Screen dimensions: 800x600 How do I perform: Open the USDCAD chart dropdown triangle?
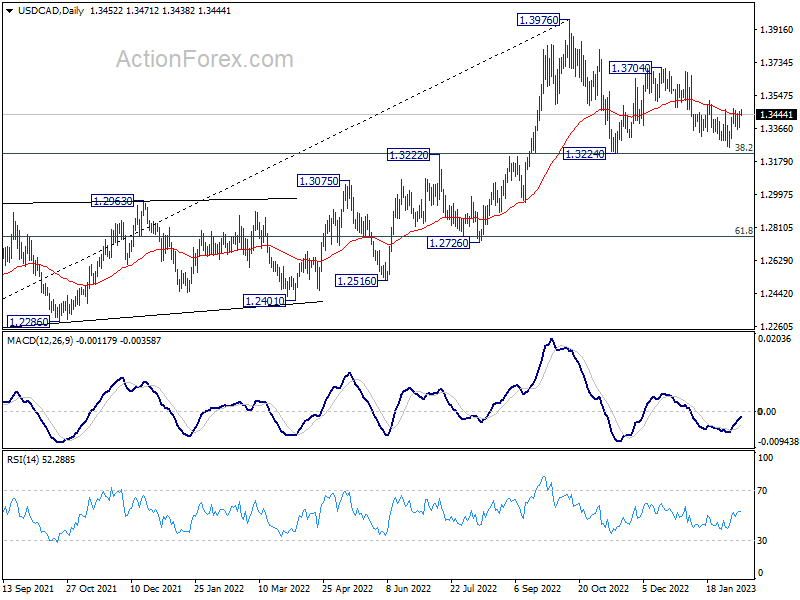(x=10, y=11)
